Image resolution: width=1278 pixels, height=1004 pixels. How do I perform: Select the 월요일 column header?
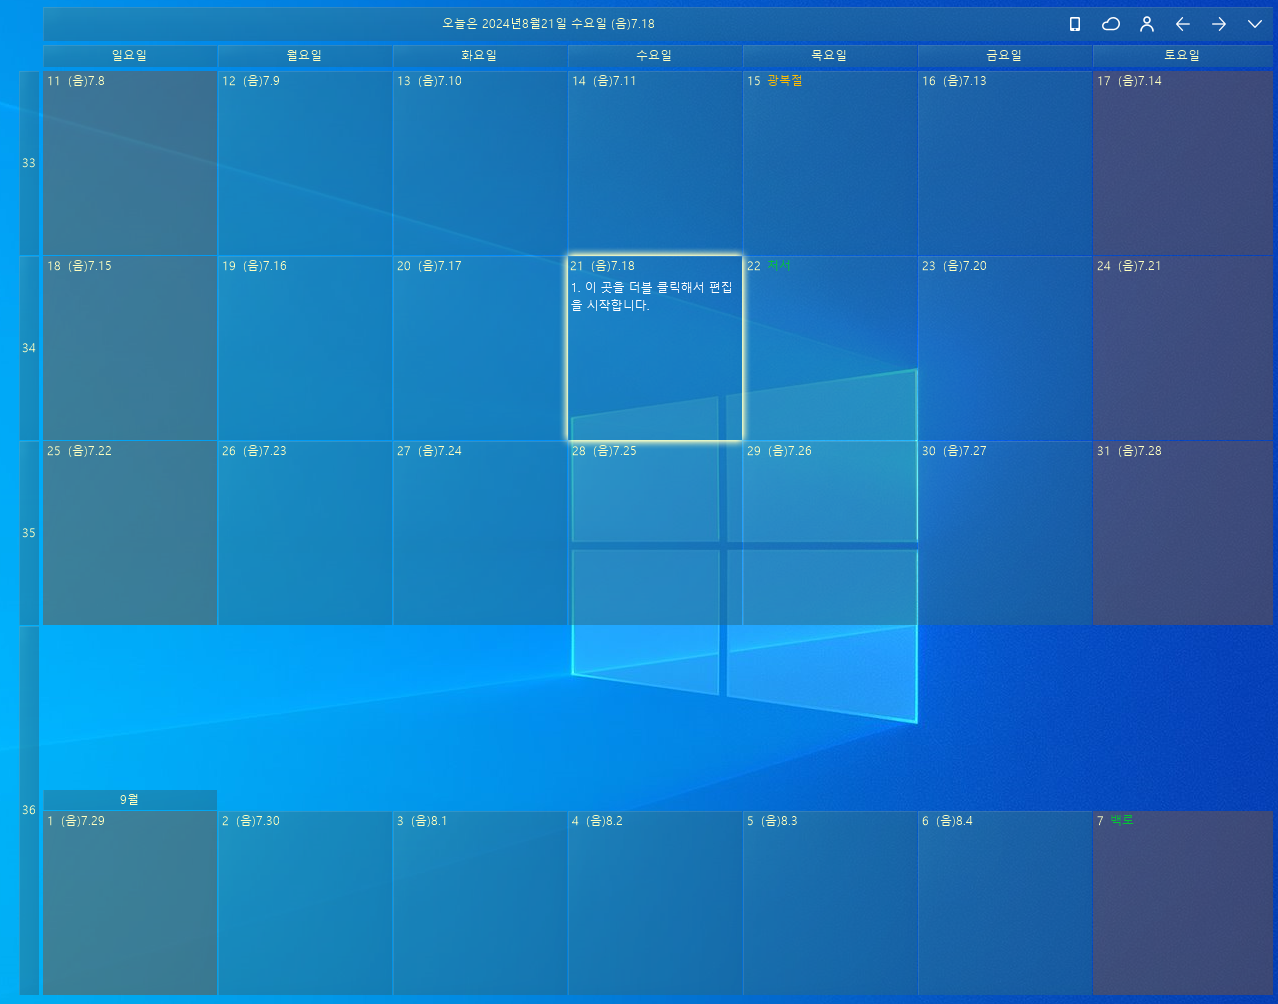coord(305,56)
